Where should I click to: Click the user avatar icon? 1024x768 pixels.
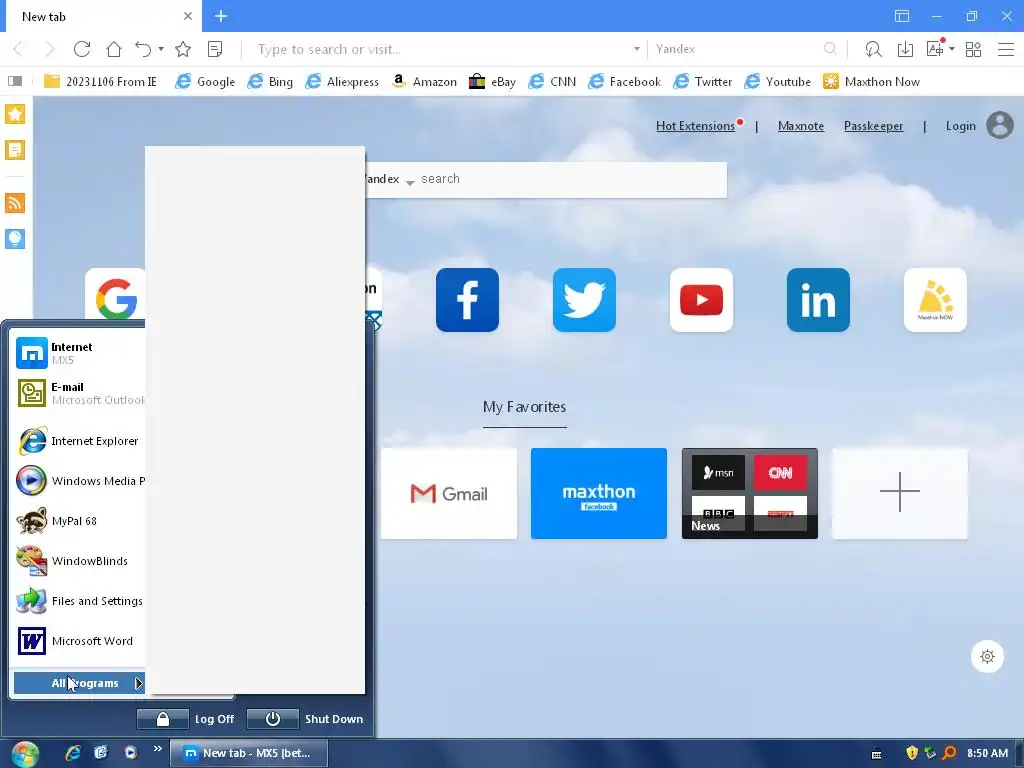(x=1000, y=125)
